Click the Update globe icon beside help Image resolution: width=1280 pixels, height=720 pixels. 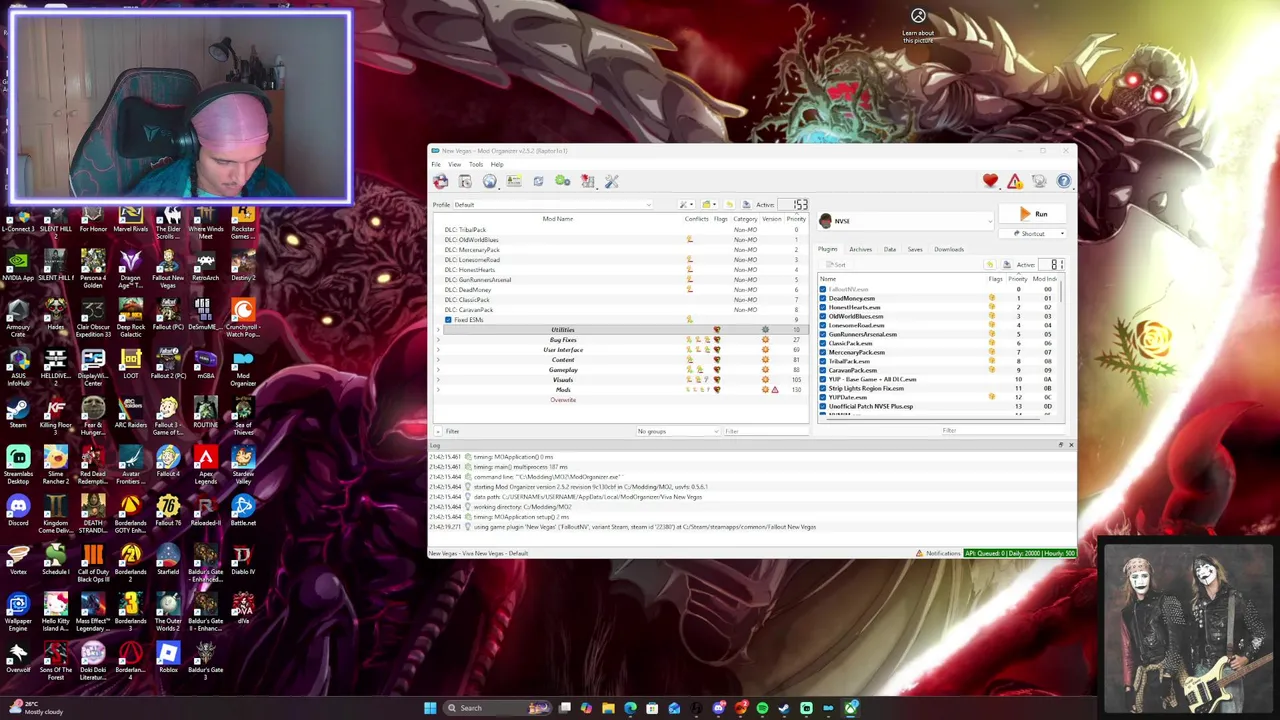coord(1039,181)
